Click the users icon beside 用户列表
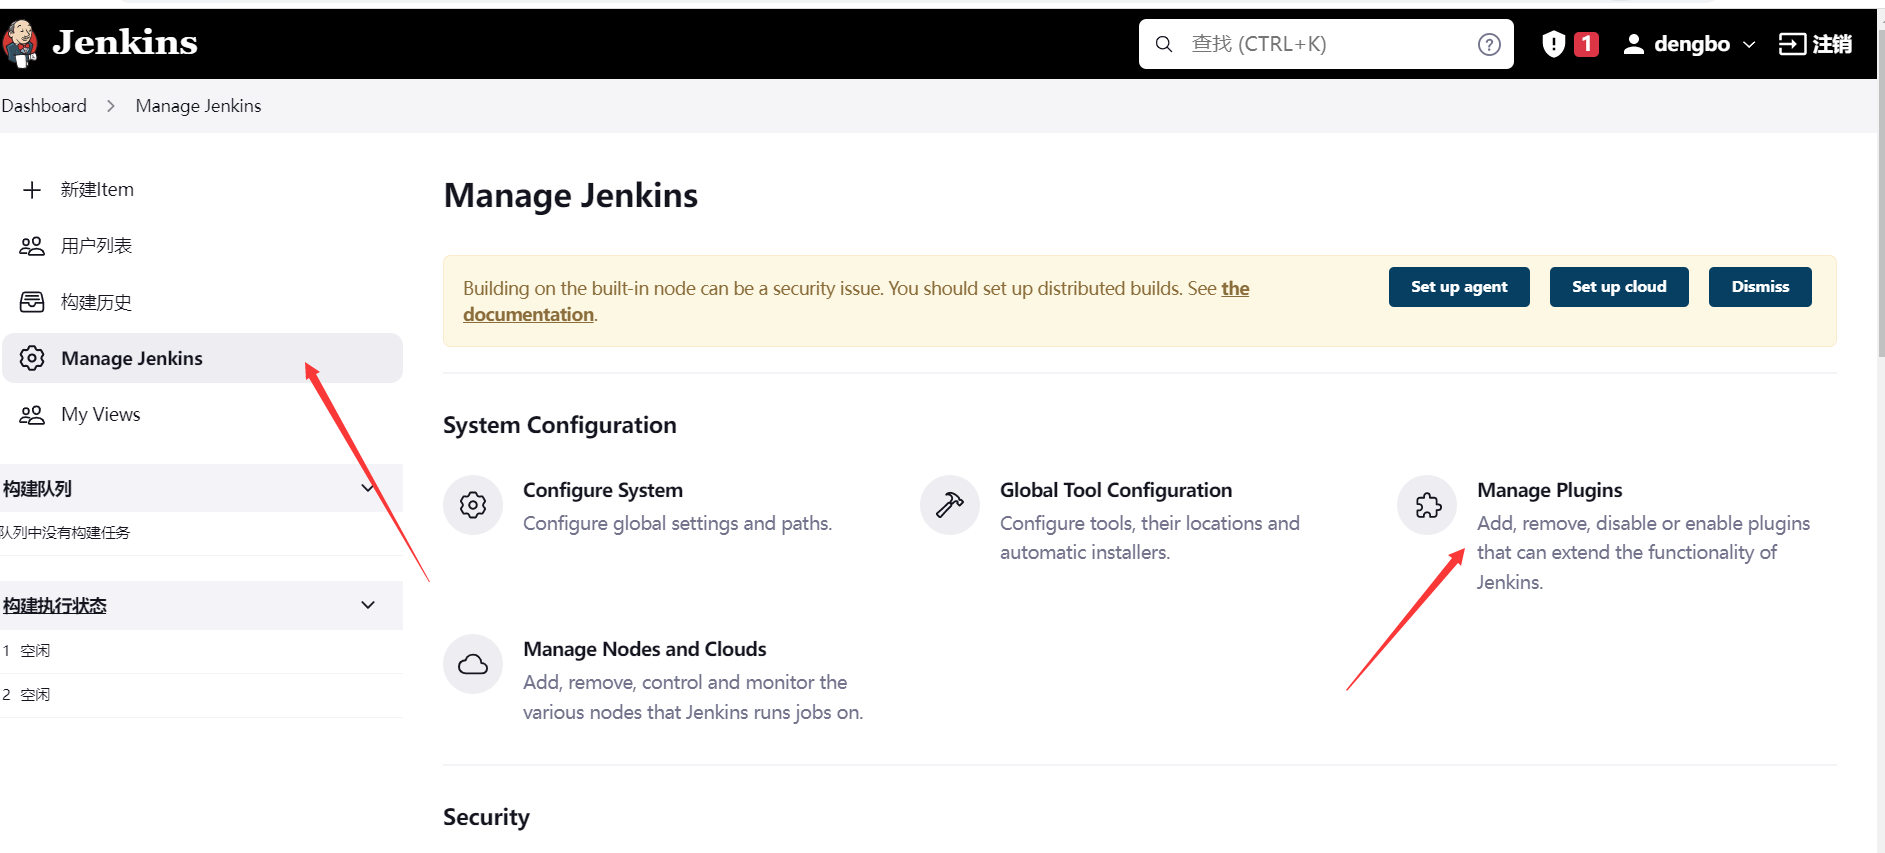Image resolution: width=1885 pixels, height=853 pixels. 32,246
